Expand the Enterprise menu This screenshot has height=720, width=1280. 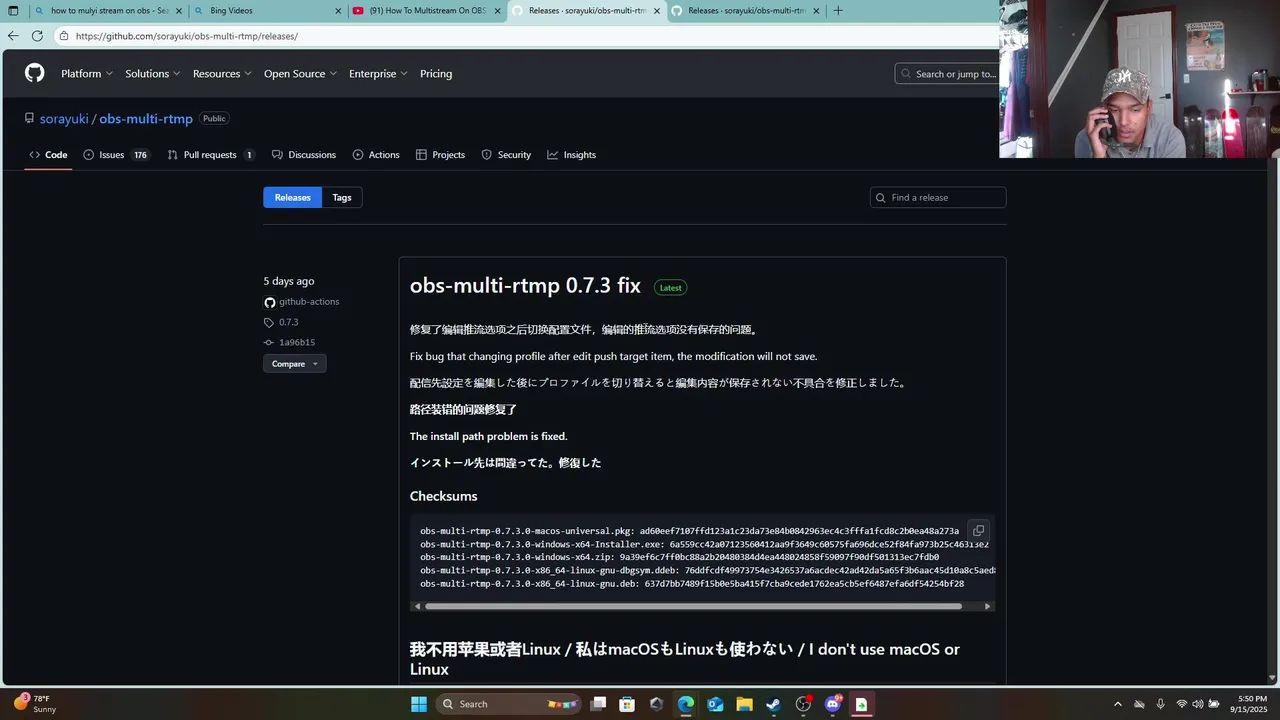pyautogui.click(x=378, y=74)
